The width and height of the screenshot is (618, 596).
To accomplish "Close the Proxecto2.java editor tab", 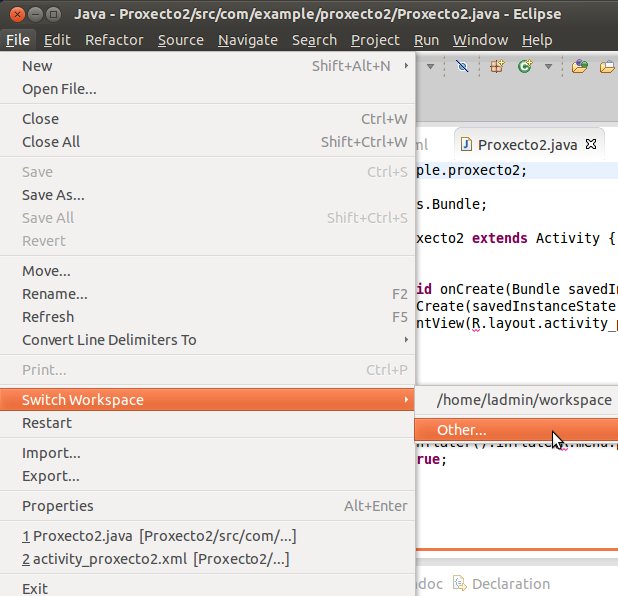I will 591,144.
